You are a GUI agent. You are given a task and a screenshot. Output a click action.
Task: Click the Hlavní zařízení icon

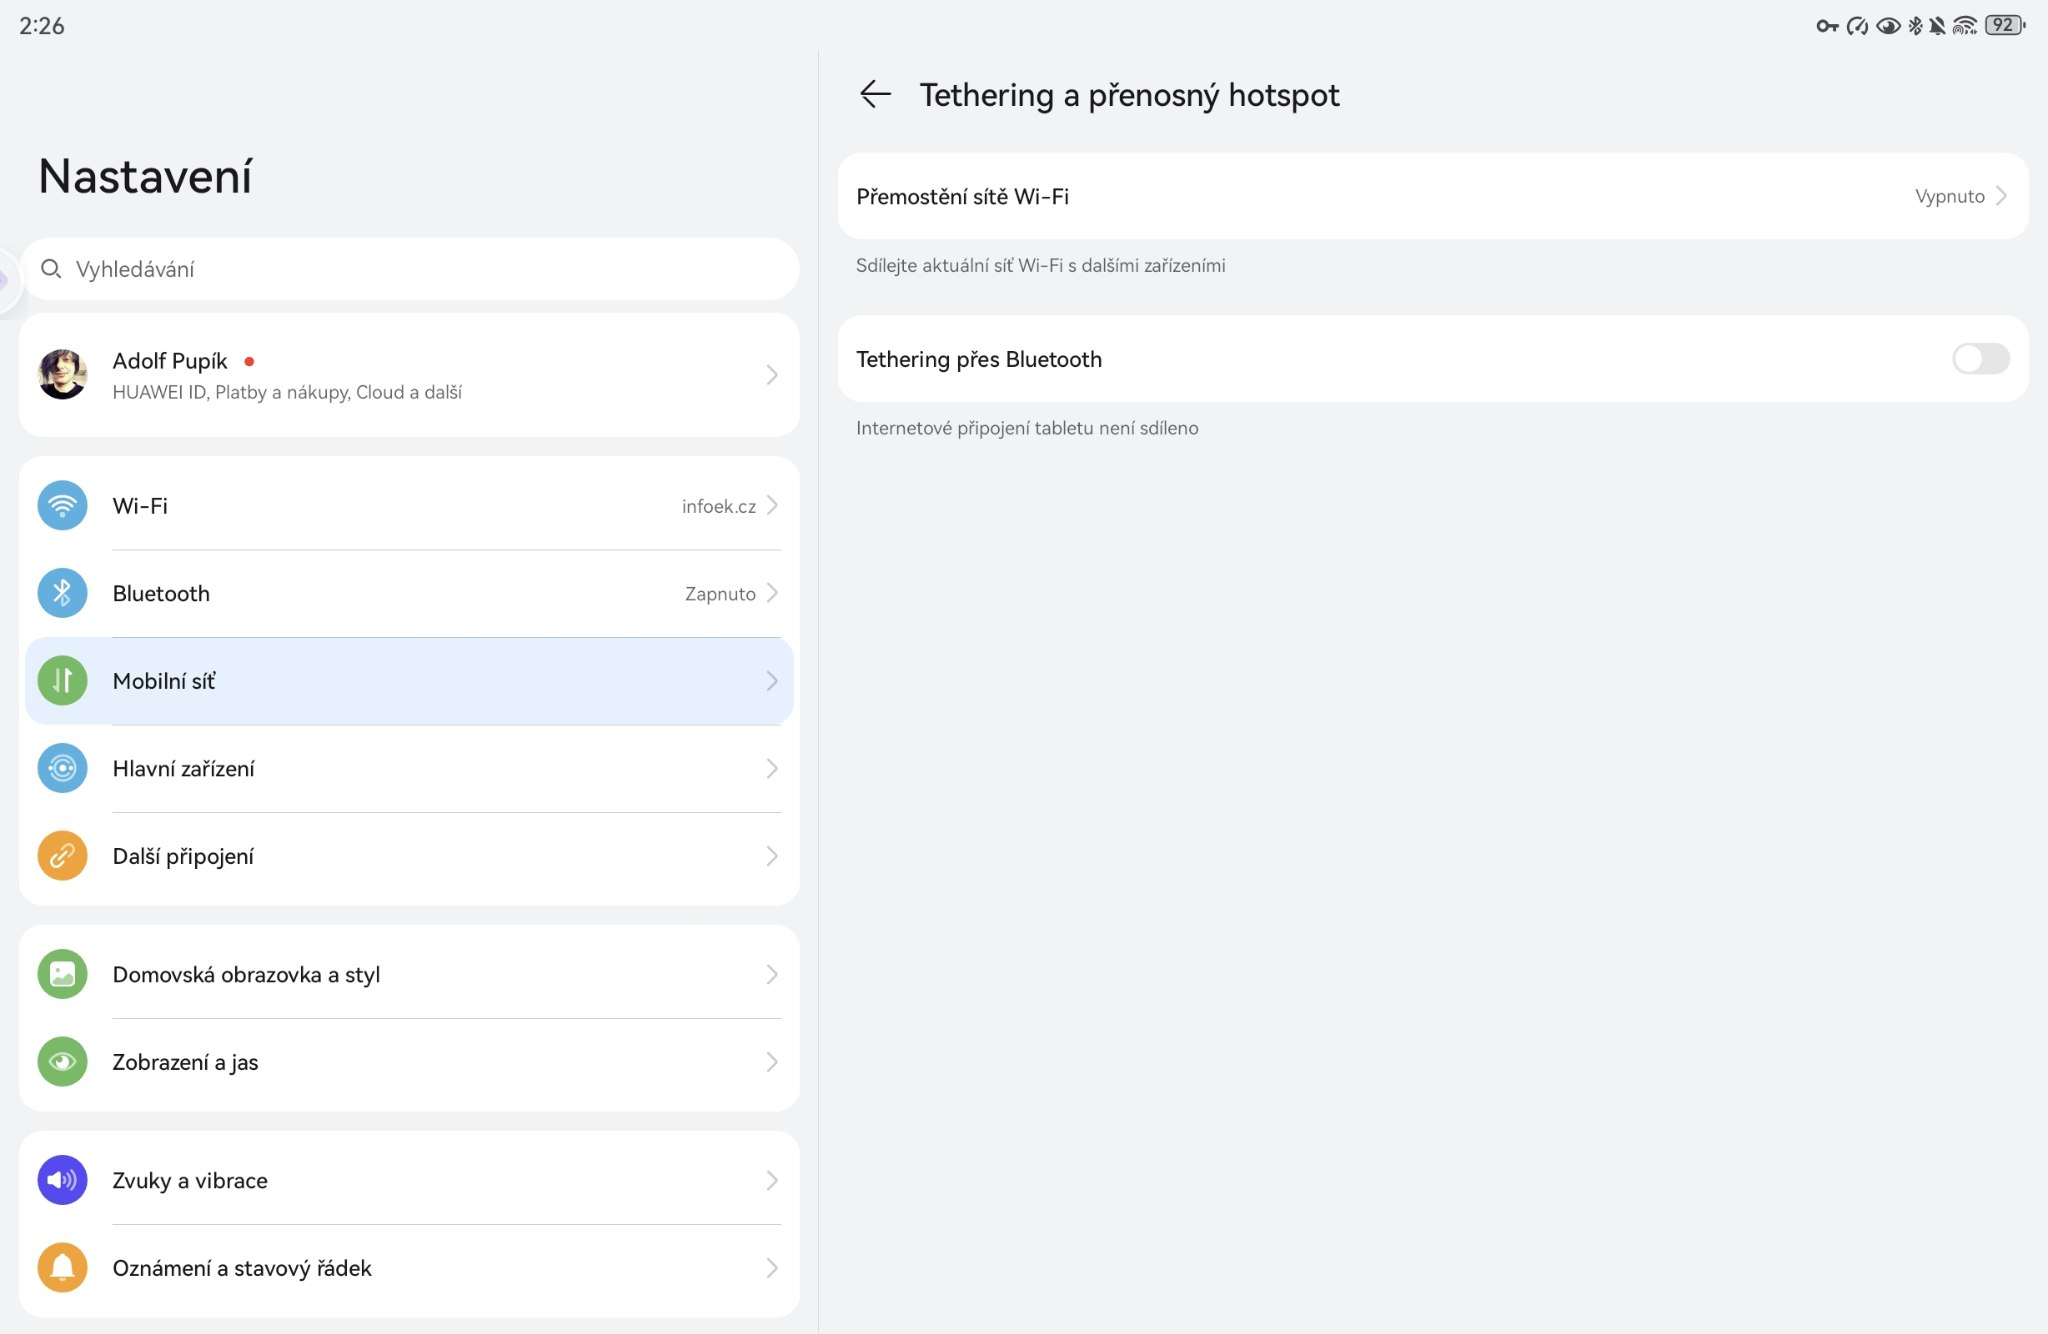[62, 768]
